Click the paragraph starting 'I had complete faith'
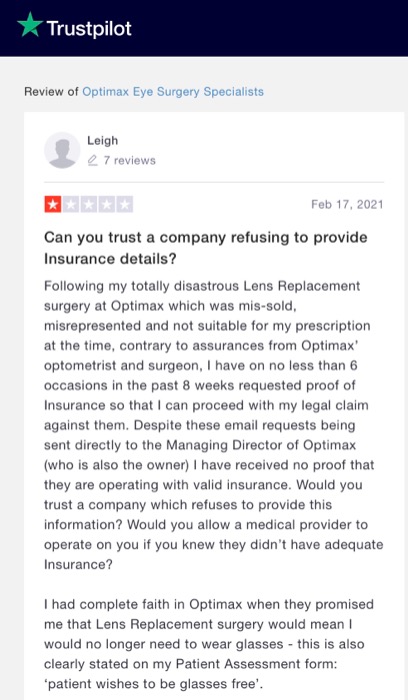 pyautogui.click(x=208, y=644)
